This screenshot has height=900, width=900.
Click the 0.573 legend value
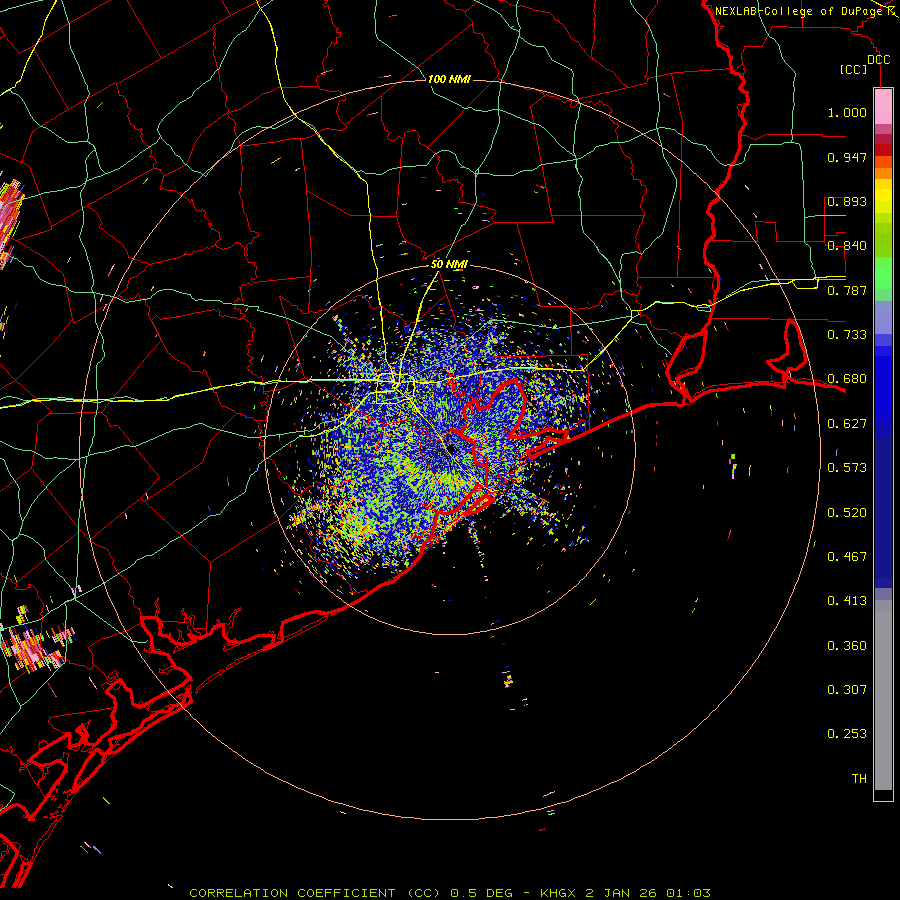847,468
